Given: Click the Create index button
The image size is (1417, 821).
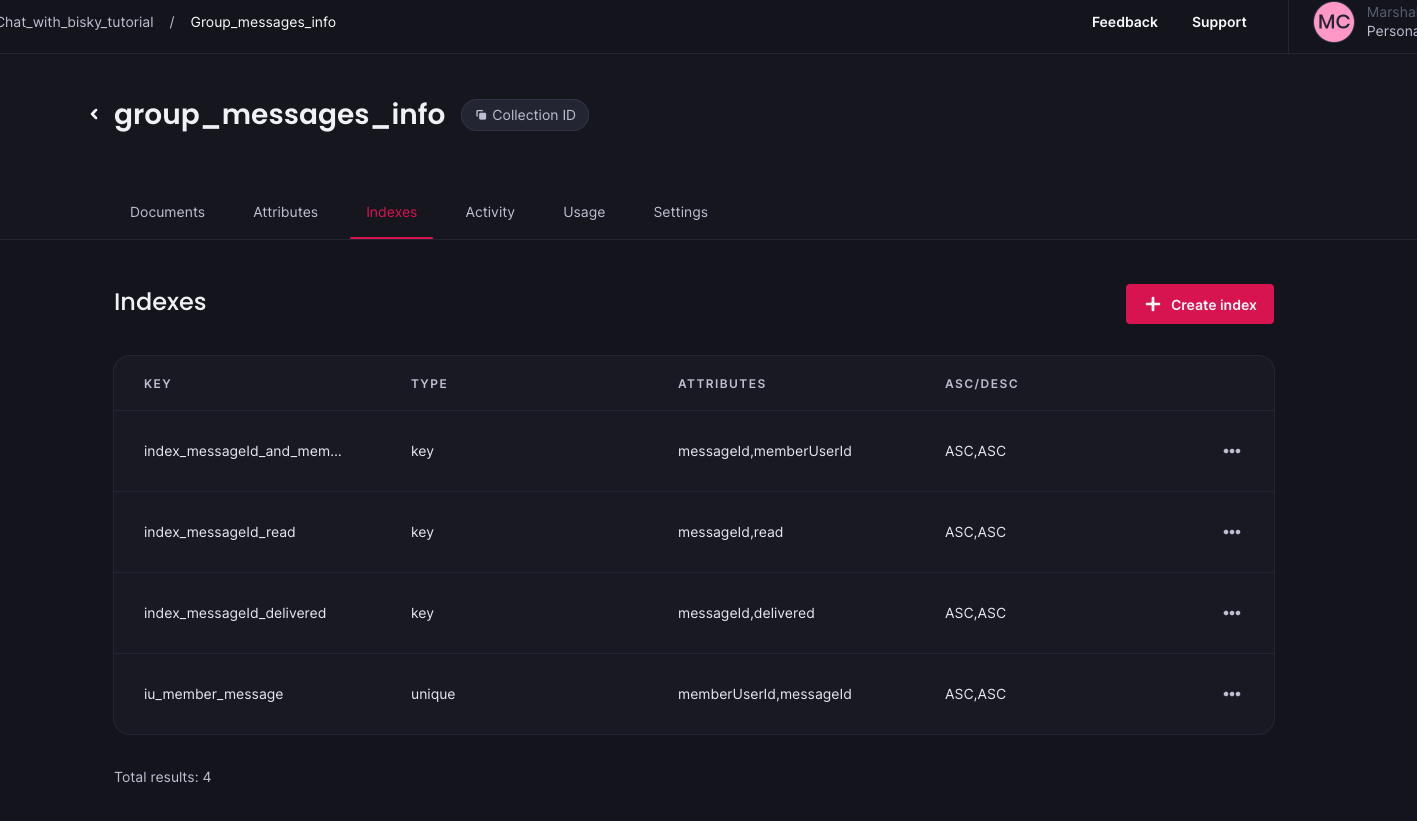Looking at the screenshot, I should 1199,304.
